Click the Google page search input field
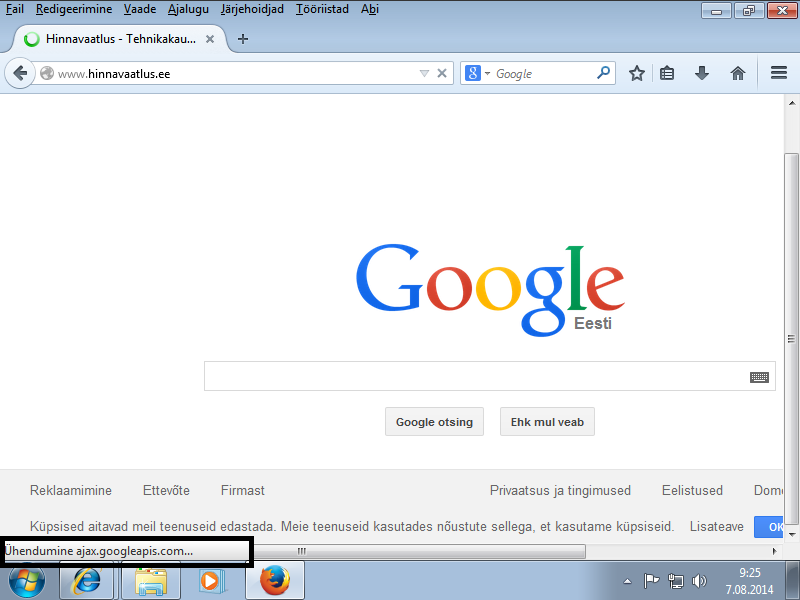 (490, 376)
